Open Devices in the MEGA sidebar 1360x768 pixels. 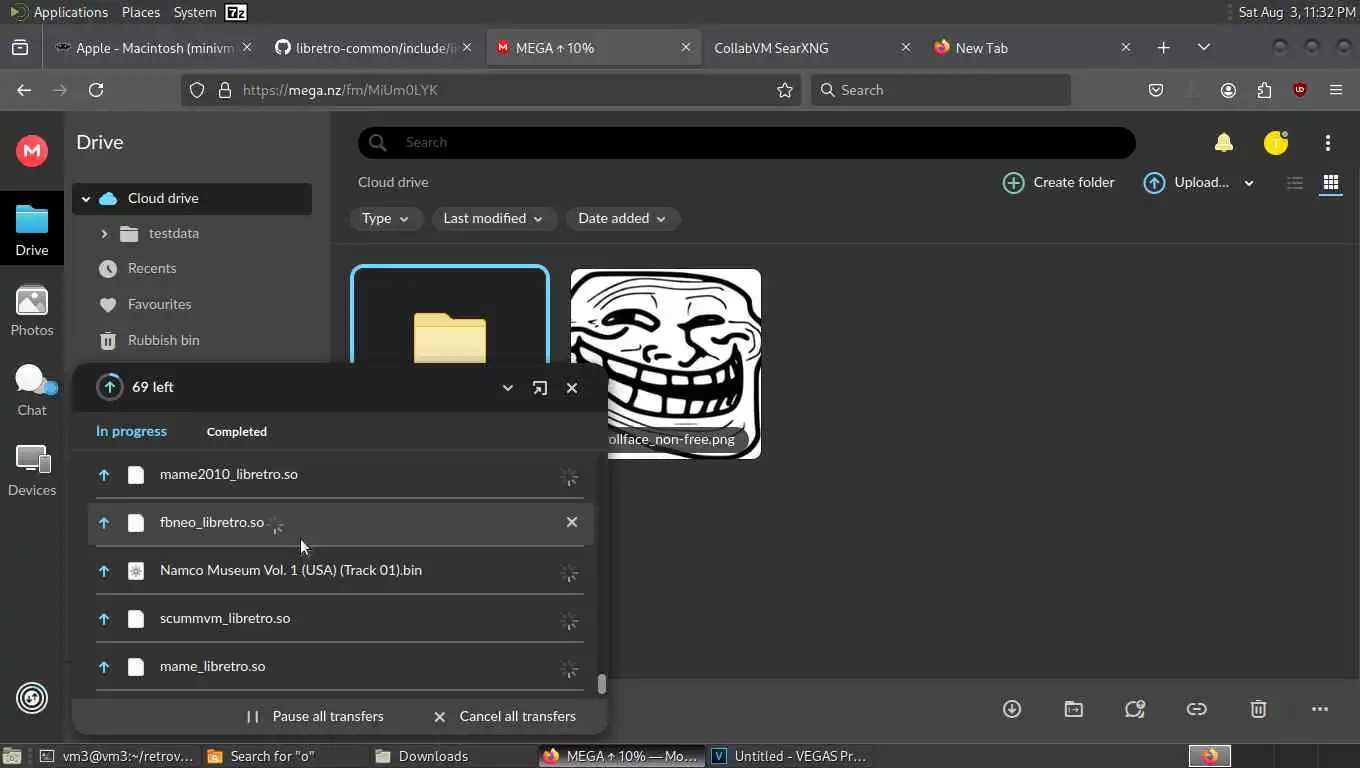click(32, 471)
